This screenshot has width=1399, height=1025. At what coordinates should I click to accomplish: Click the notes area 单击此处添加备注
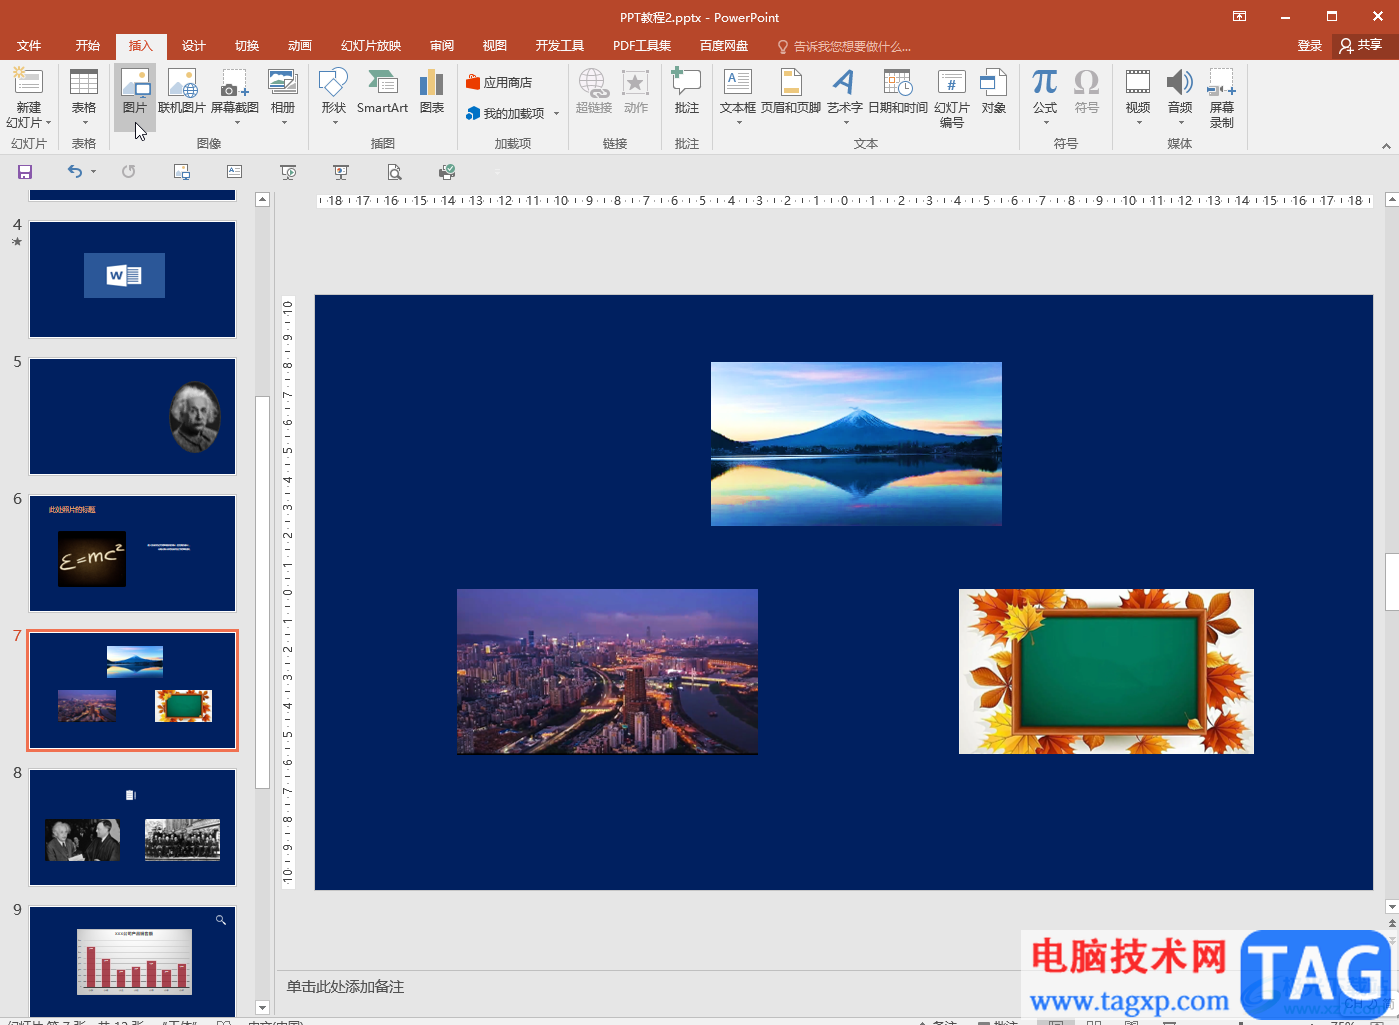coord(346,987)
